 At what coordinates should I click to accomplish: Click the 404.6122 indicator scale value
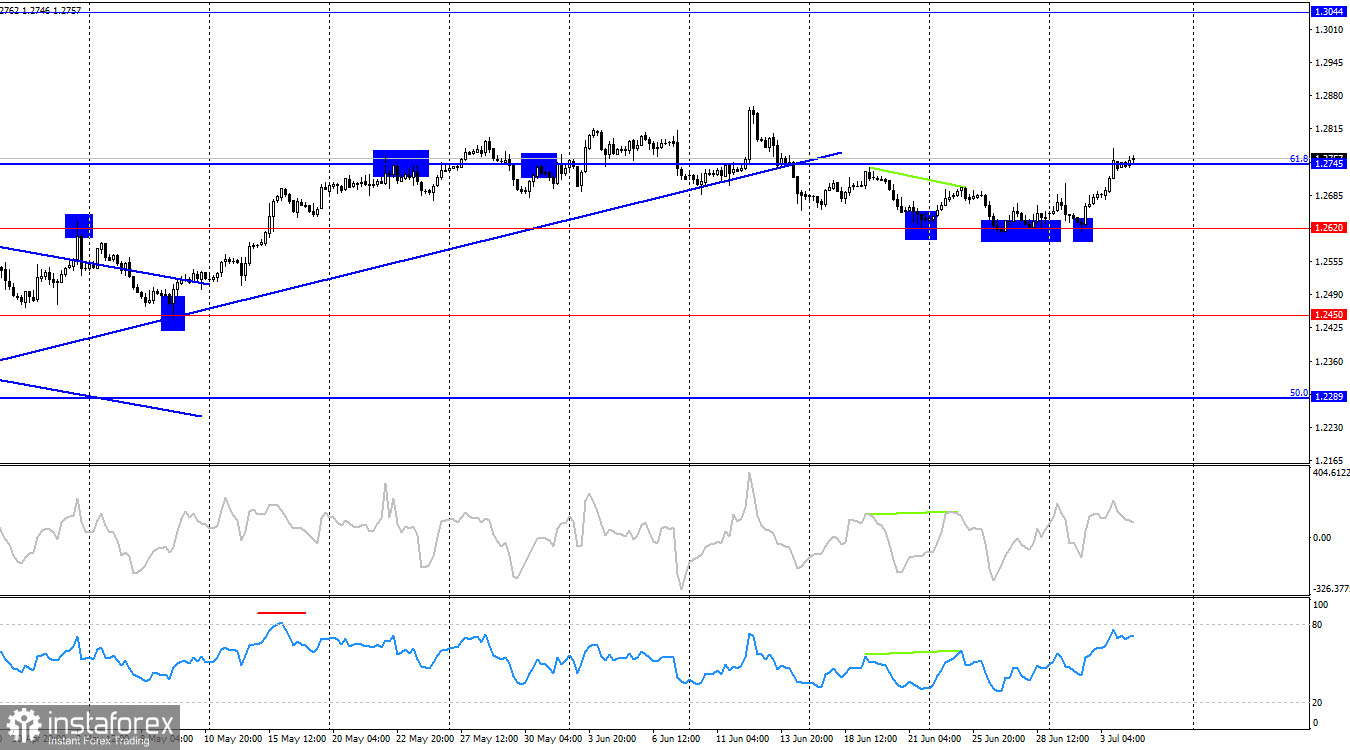coord(1331,472)
